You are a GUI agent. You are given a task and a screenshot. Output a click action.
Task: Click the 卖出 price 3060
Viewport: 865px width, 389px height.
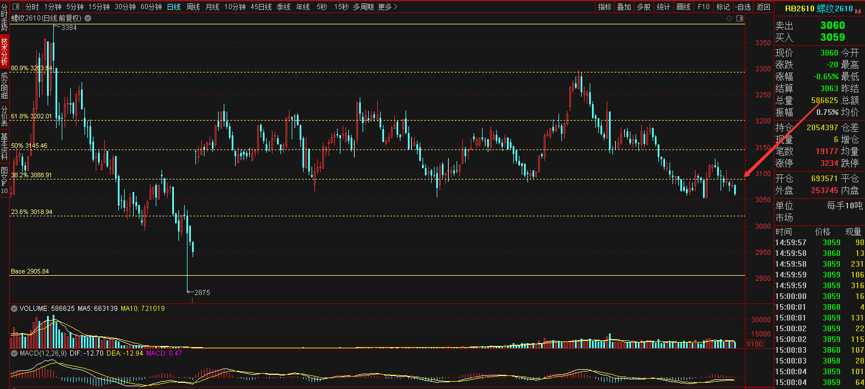click(832, 25)
